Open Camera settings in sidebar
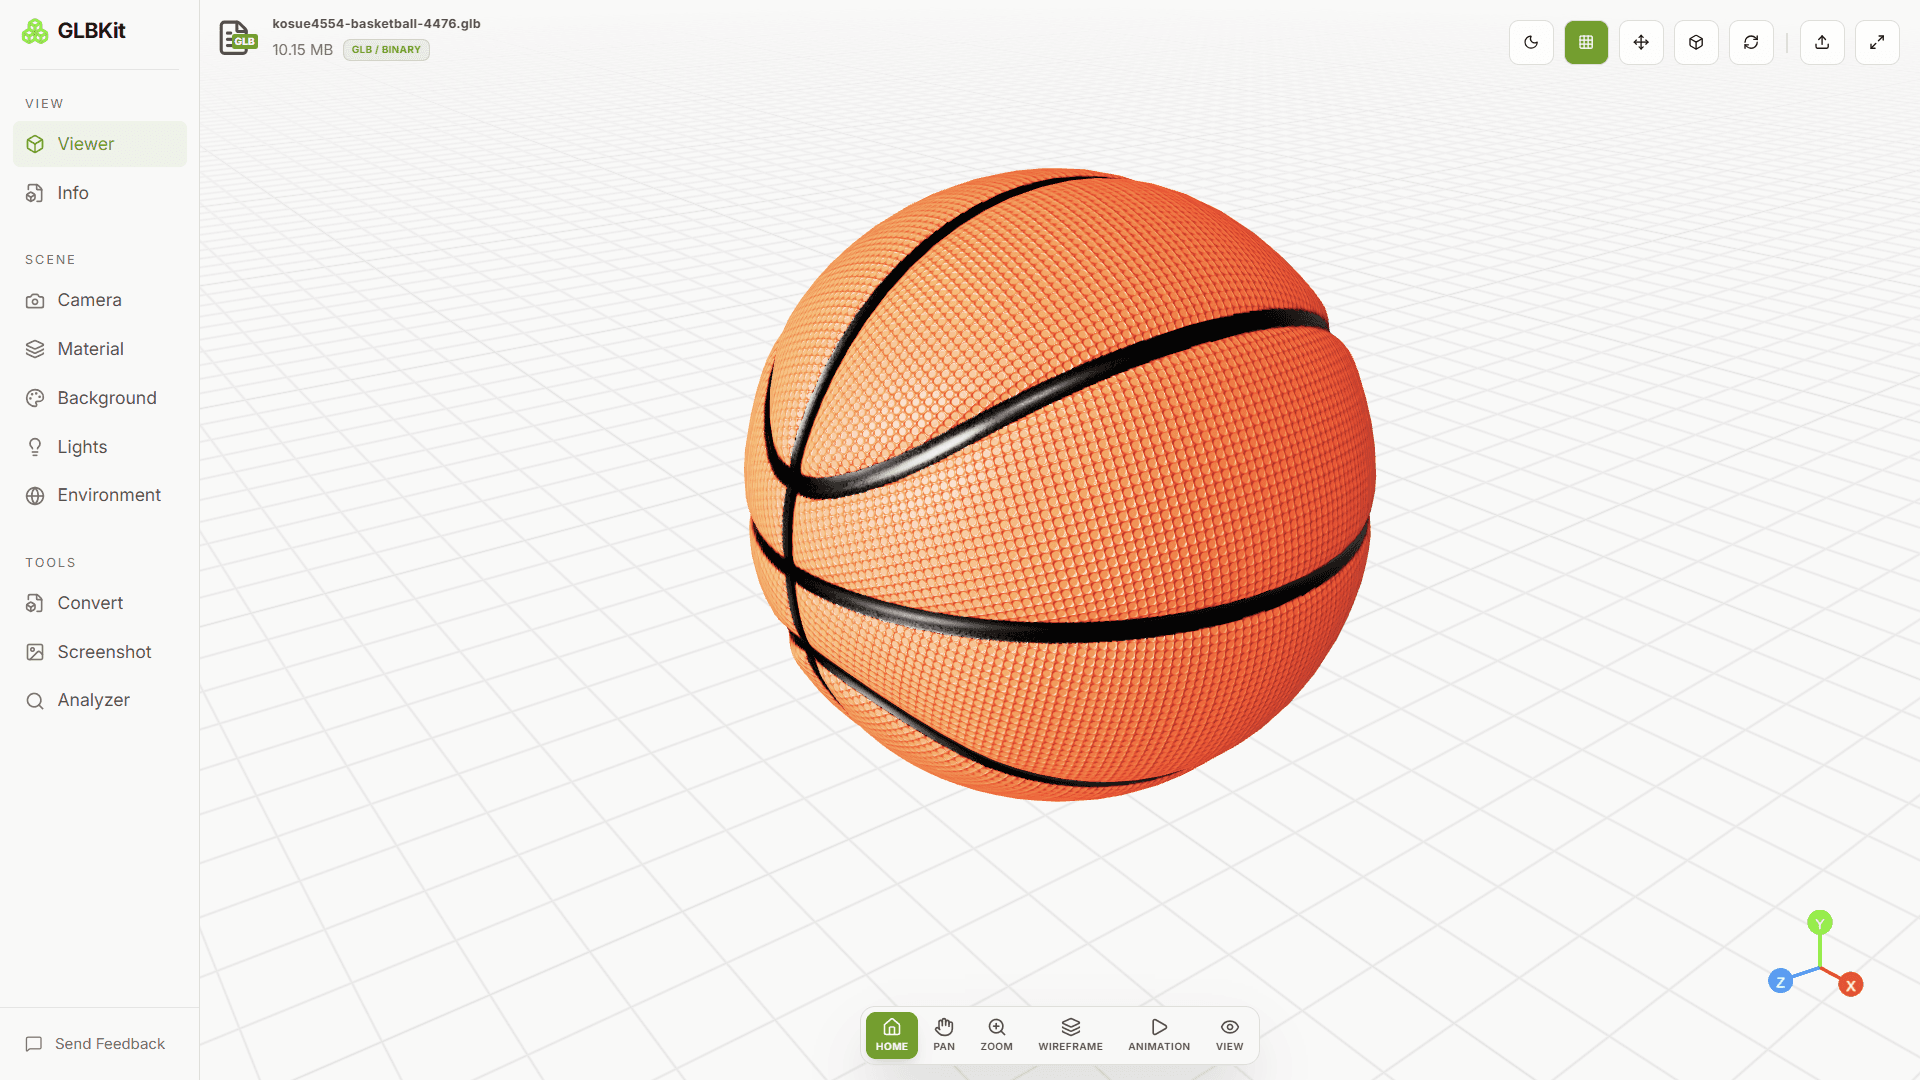 pyautogui.click(x=100, y=300)
